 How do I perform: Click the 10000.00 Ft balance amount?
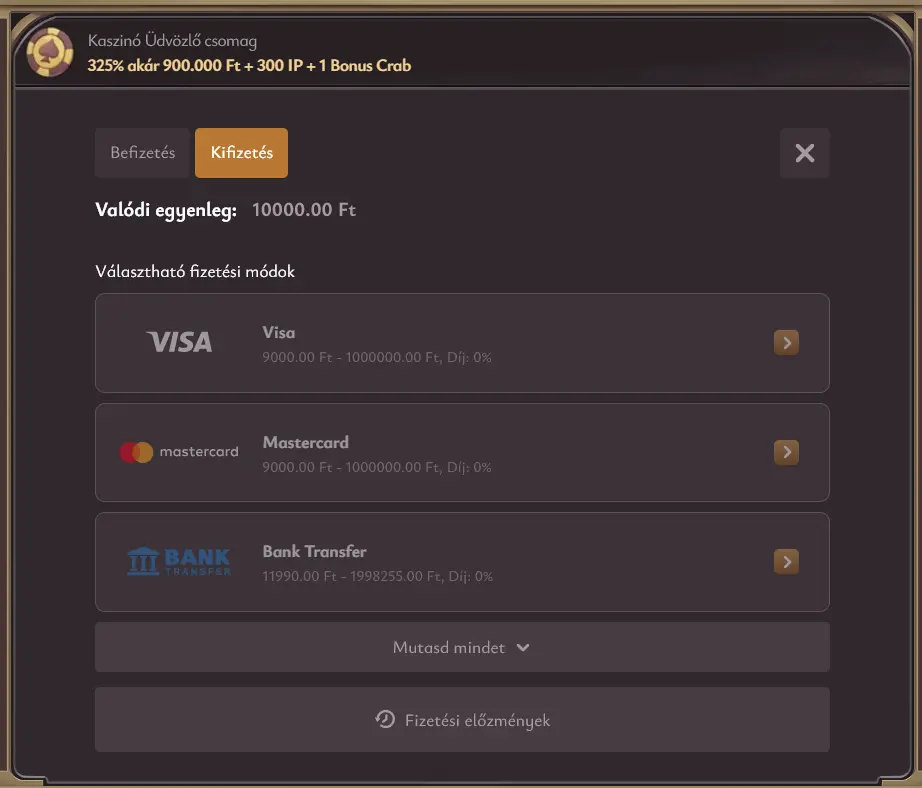(303, 210)
